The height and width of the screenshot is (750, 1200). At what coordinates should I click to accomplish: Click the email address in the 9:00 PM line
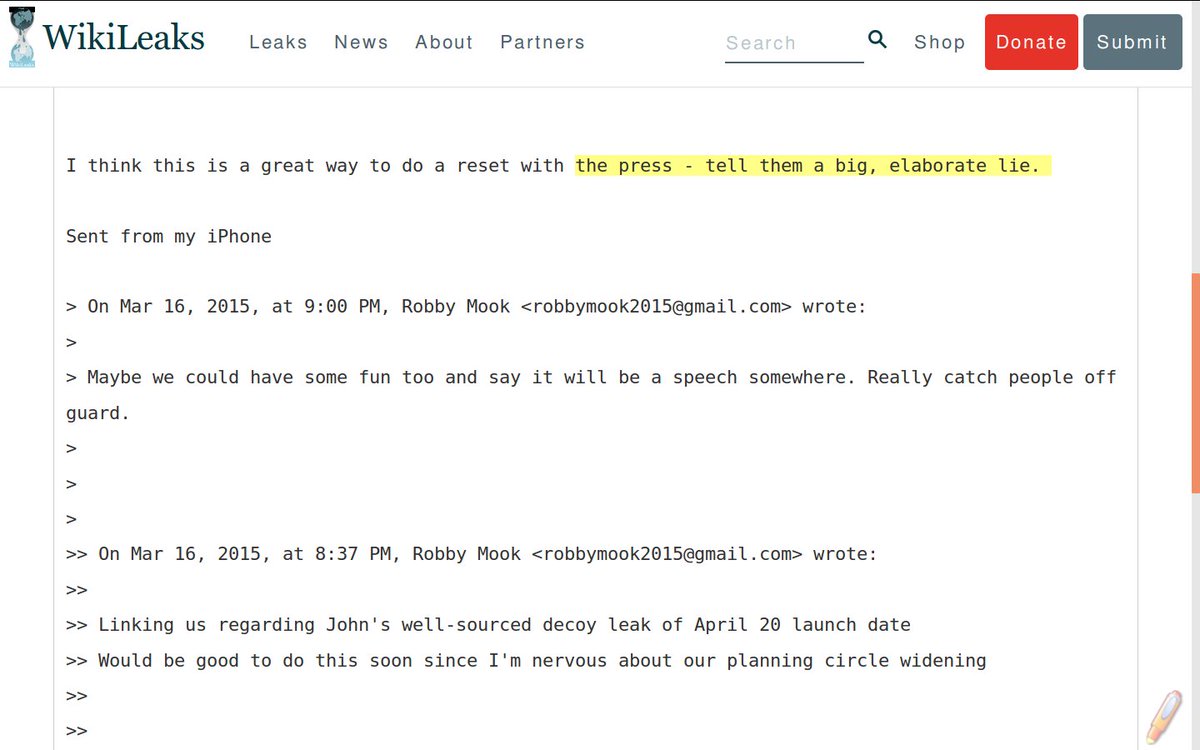[x=656, y=307]
